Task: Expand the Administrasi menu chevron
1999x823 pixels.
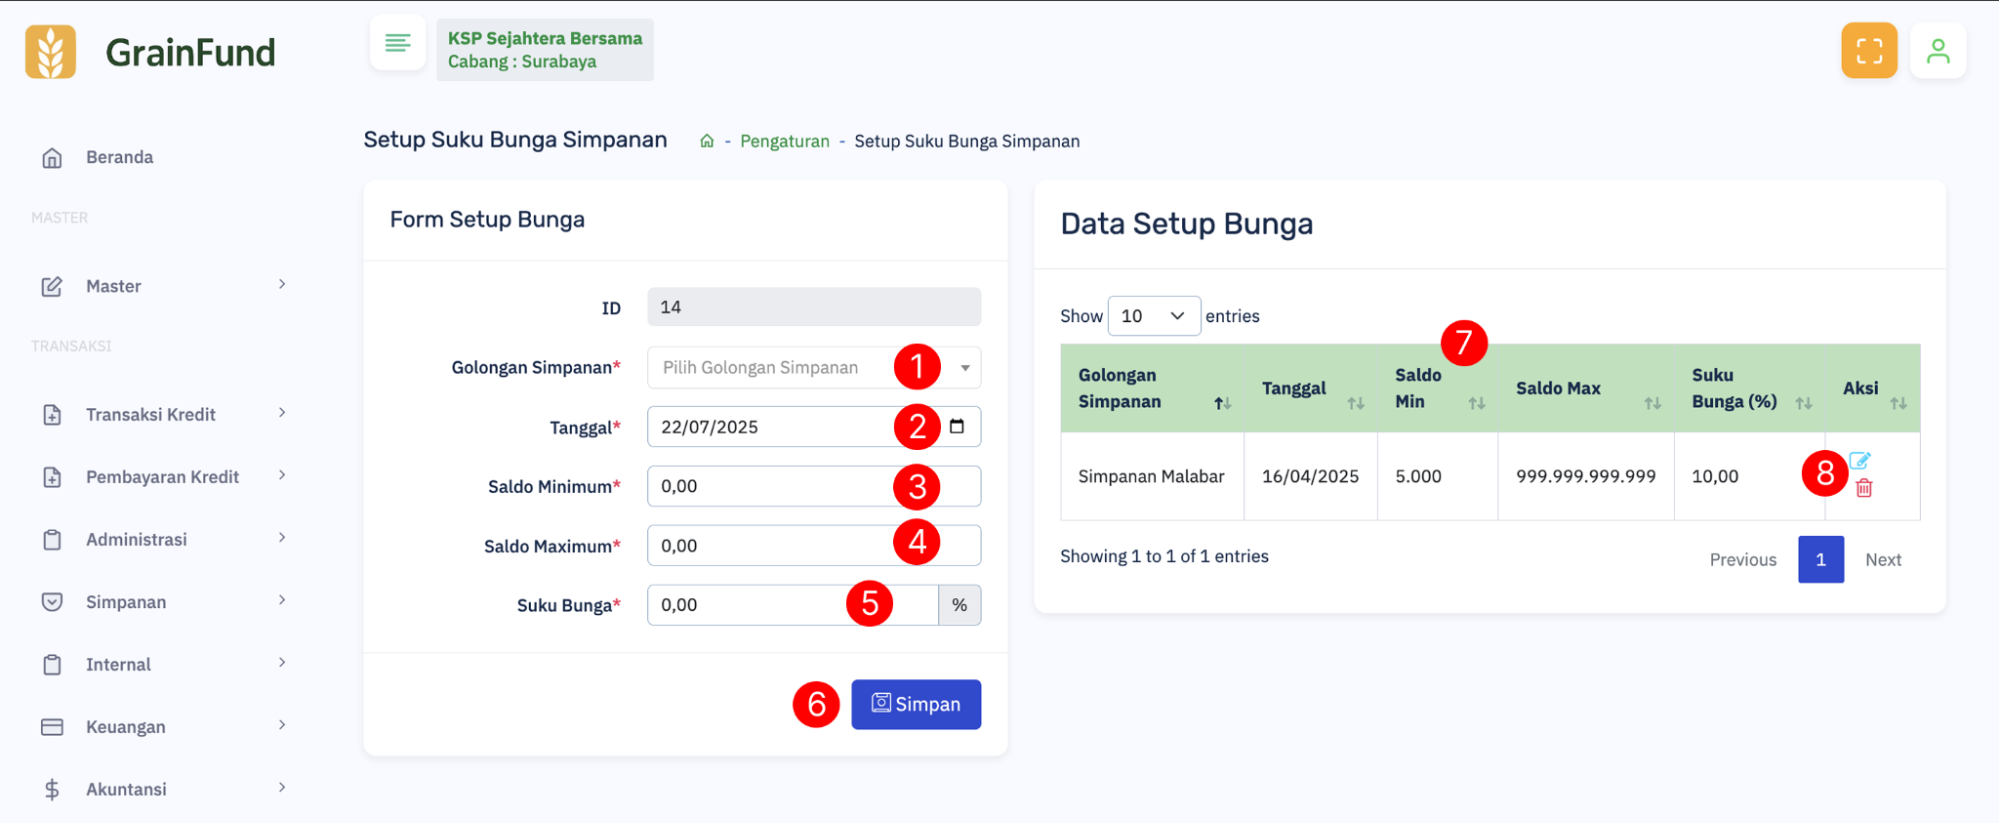Action: pyautogui.click(x=282, y=538)
